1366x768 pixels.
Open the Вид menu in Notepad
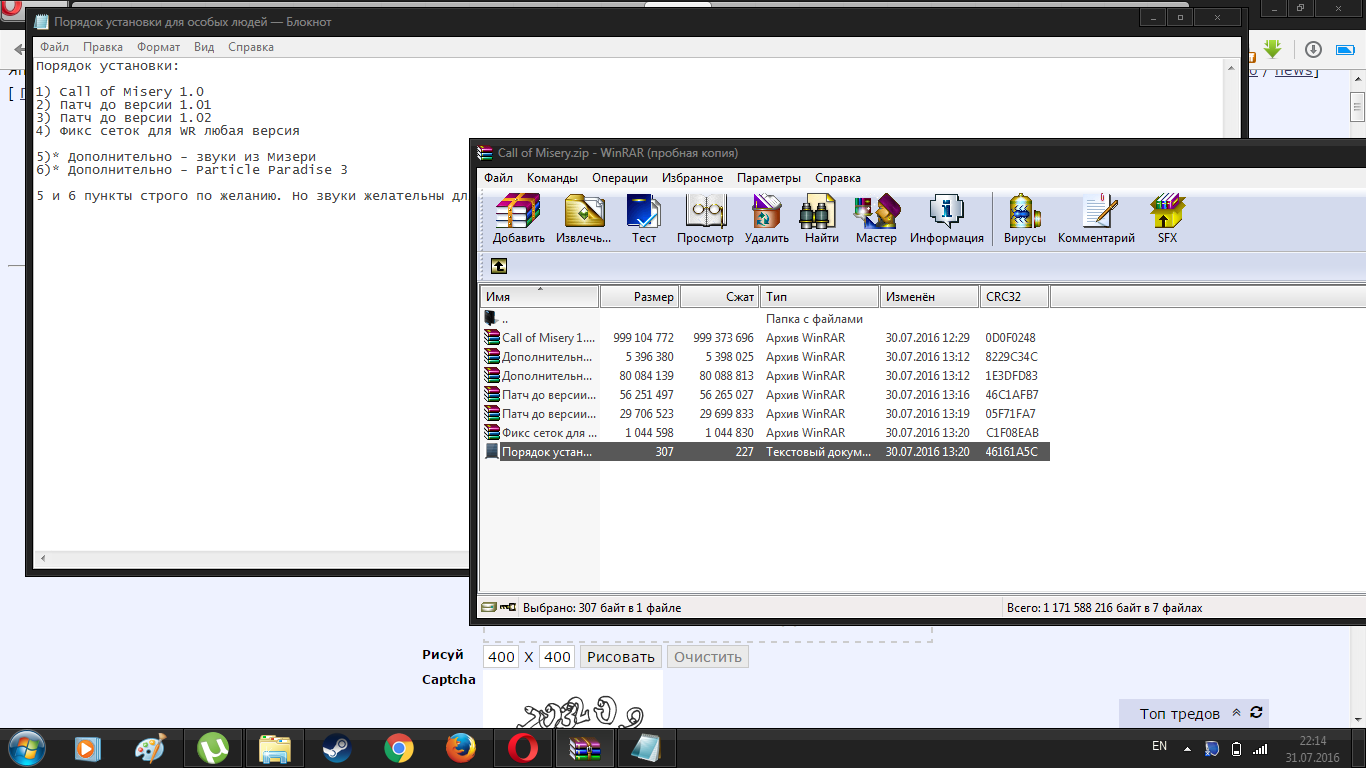pos(204,47)
